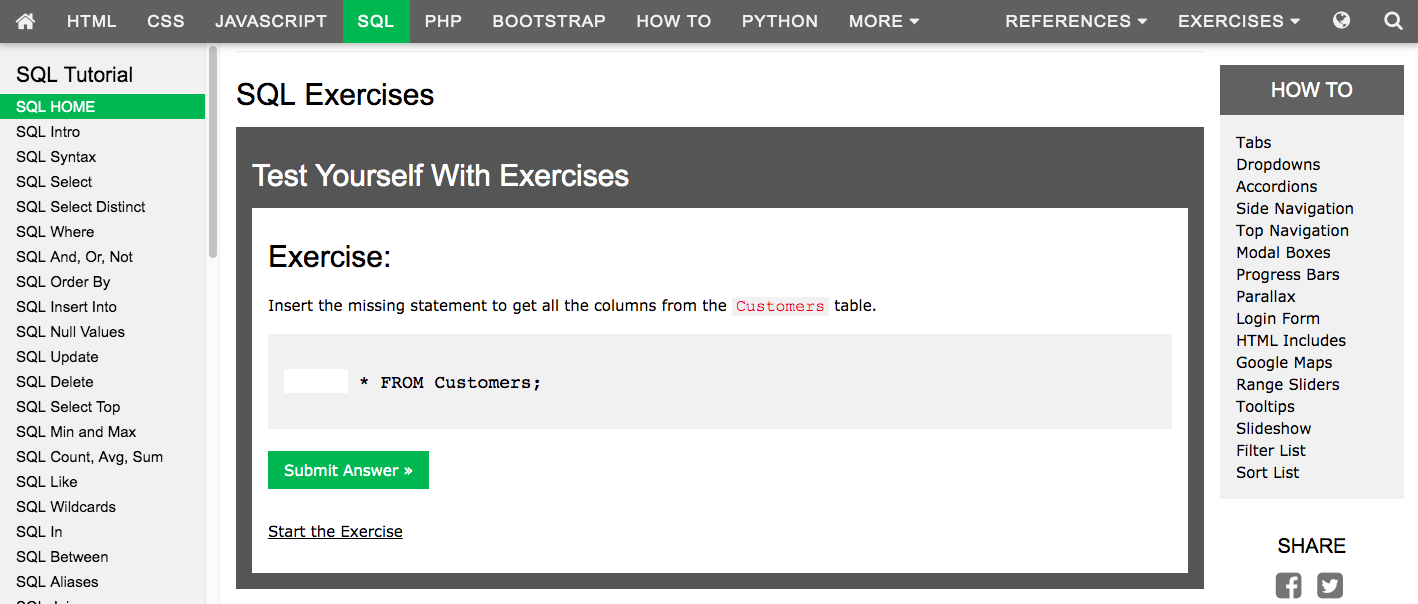Viewport: 1418px width, 604px height.
Task: Click the Submit Answer button
Action: click(348, 470)
